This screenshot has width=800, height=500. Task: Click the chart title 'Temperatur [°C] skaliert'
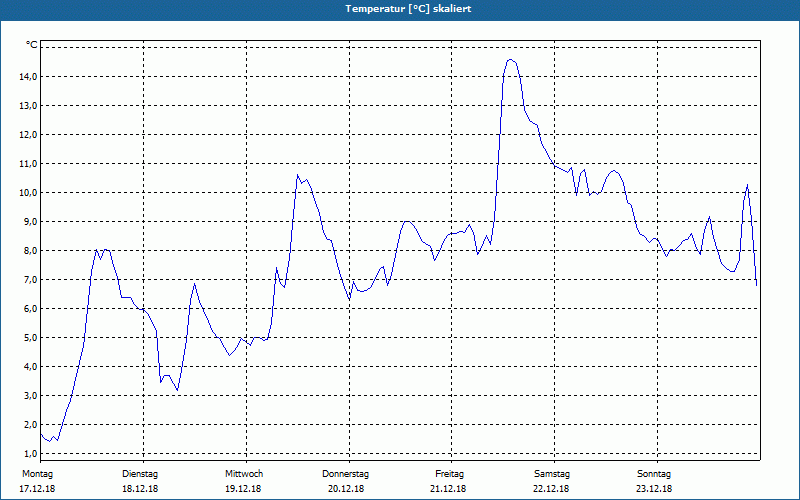[408, 9]
